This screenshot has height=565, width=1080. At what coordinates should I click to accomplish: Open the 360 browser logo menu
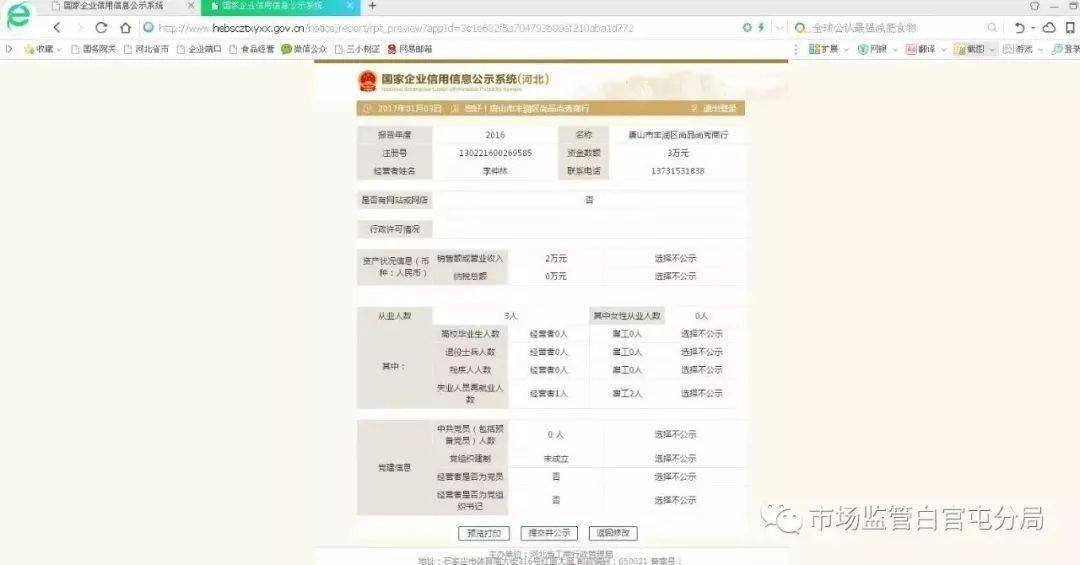pos(18,16)
